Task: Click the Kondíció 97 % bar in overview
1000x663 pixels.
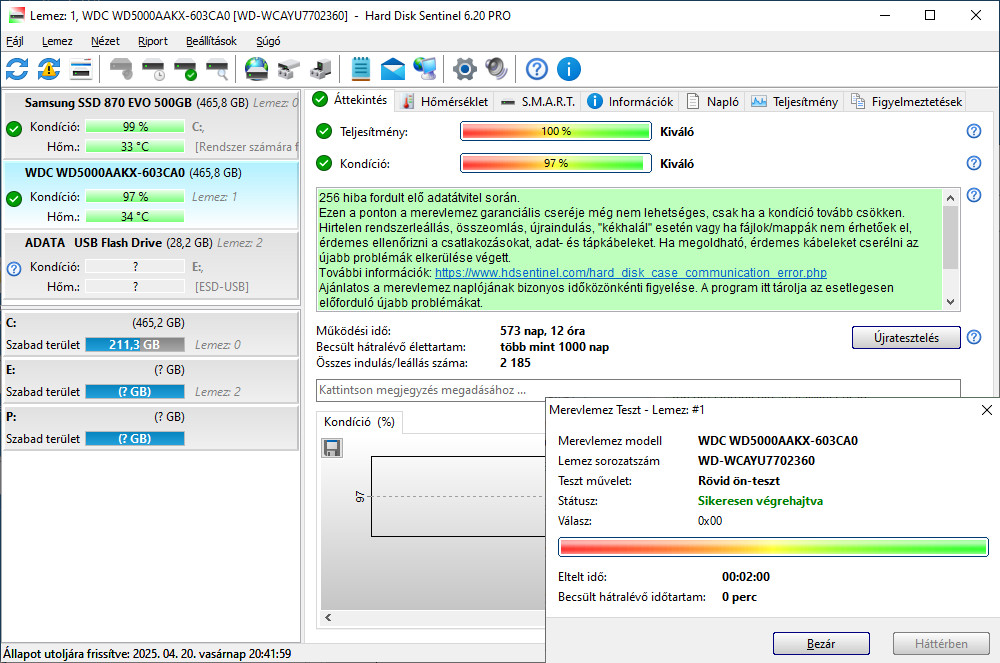Action: click(x=555, y=163)
